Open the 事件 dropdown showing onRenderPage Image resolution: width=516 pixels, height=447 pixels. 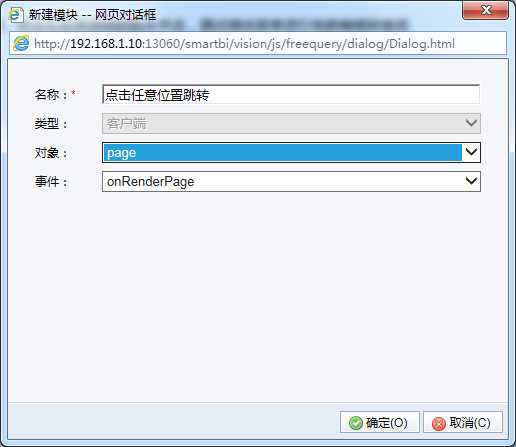(291, 181)
